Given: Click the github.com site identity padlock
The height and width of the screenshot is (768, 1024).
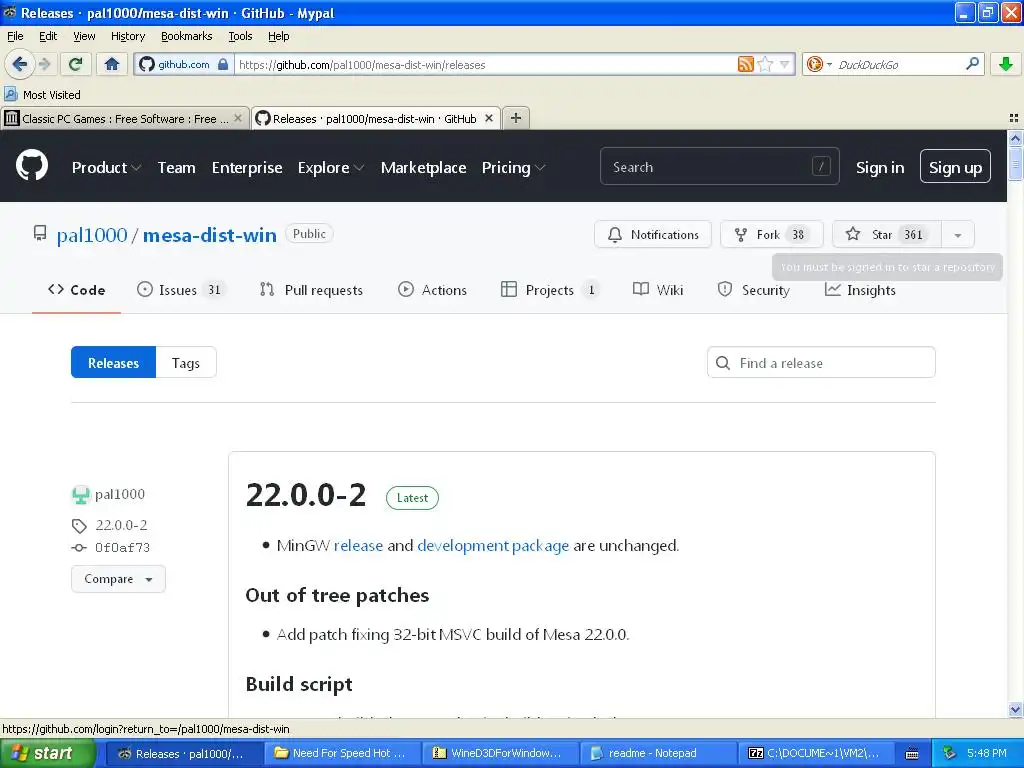Looking at the screenshot, I should pyautogui.click(x=184, y=64).
